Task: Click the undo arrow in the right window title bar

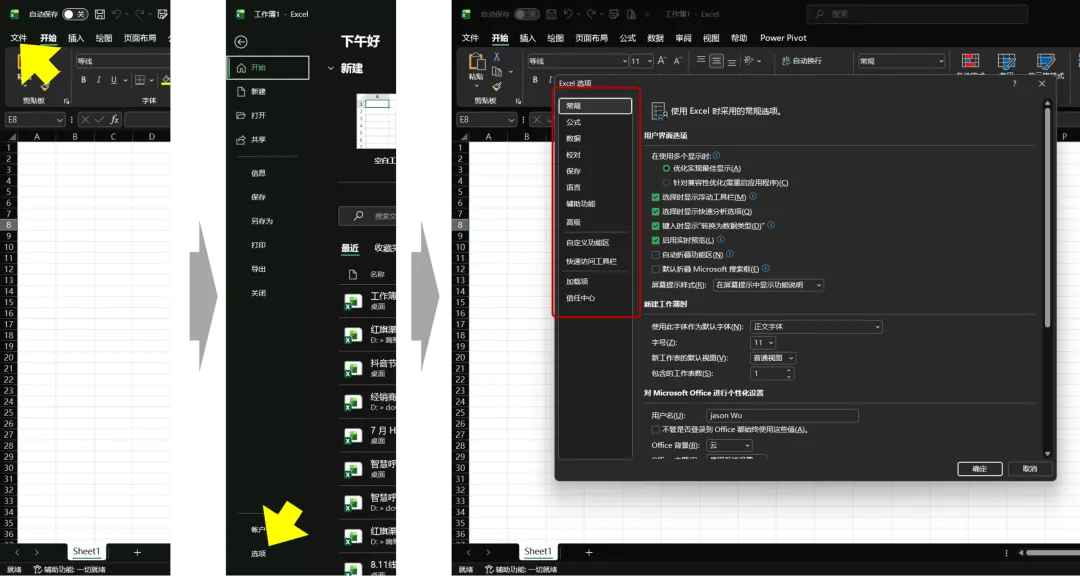Action: tap(568, 14)
